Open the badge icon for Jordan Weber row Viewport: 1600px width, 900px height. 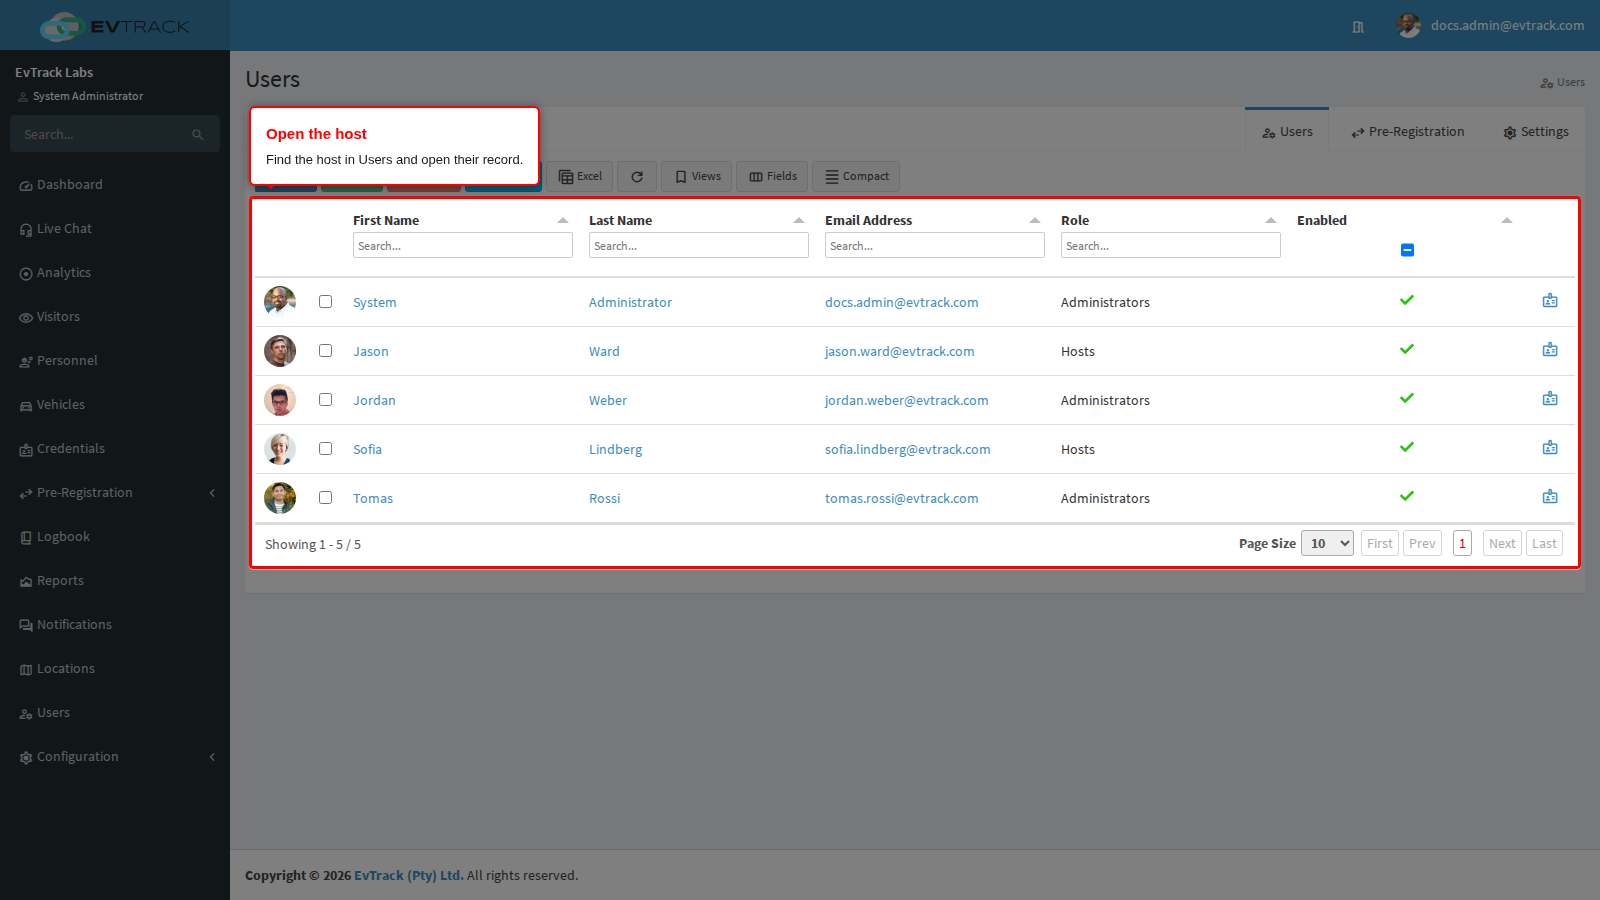(1550, 399)
